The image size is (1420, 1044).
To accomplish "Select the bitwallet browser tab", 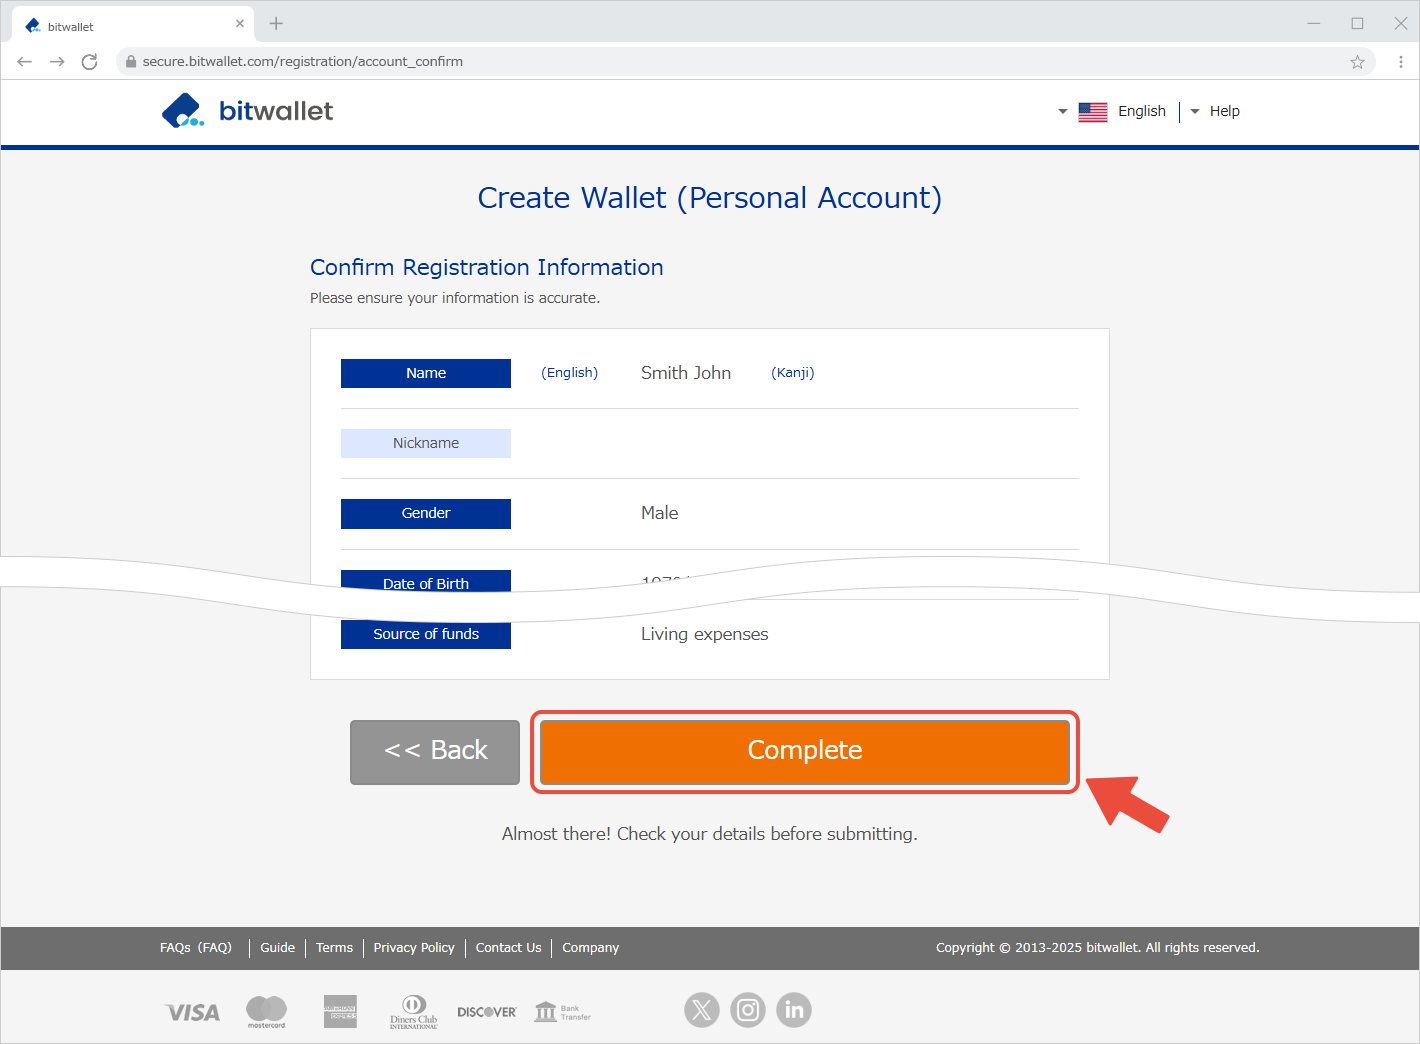I will (133, 26).
